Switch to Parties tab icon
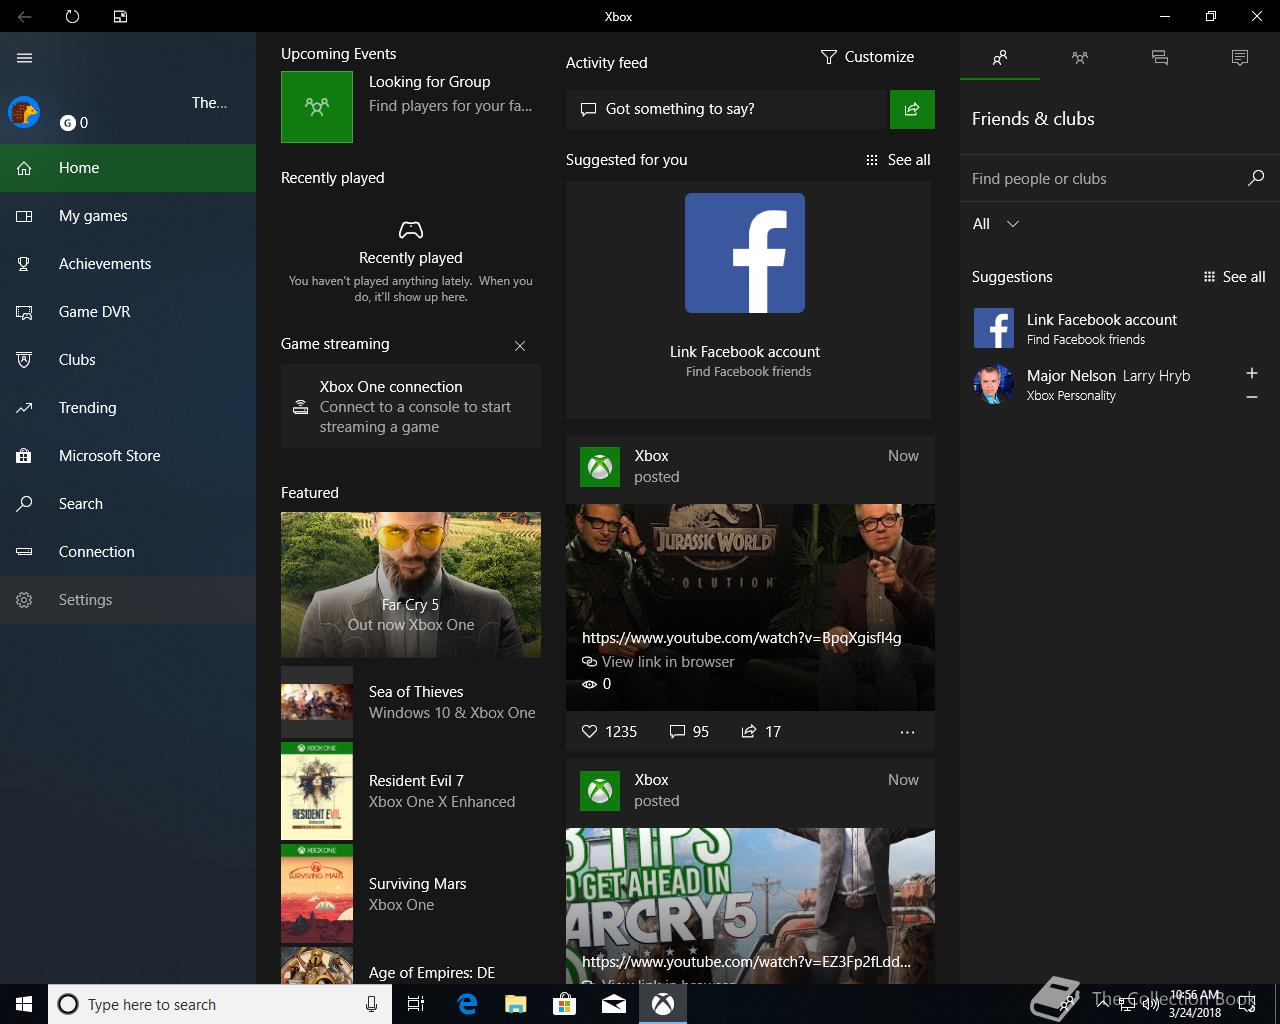Viewport: 1280px width, 1024px height. (x=1080, y=58)
